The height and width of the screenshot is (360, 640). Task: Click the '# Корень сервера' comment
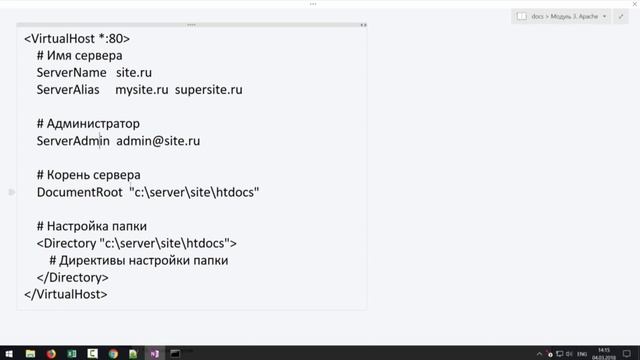(89, 175)
